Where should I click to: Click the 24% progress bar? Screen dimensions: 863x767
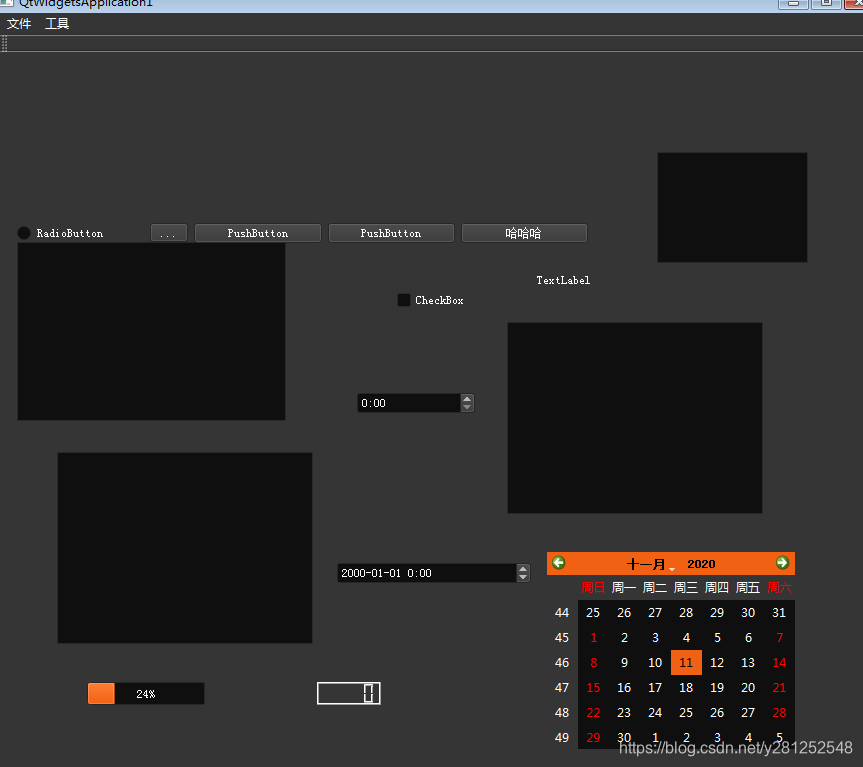[146, 693]
